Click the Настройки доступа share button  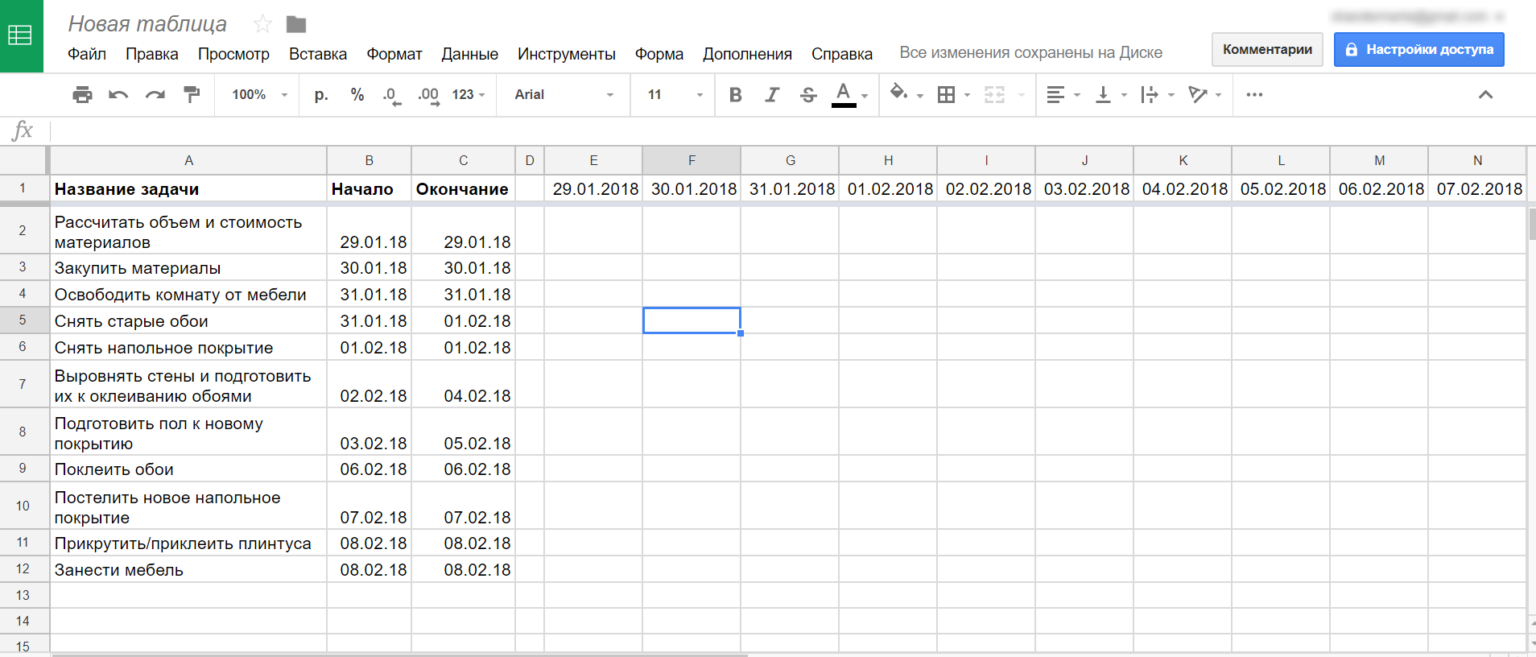point(1418,49)
